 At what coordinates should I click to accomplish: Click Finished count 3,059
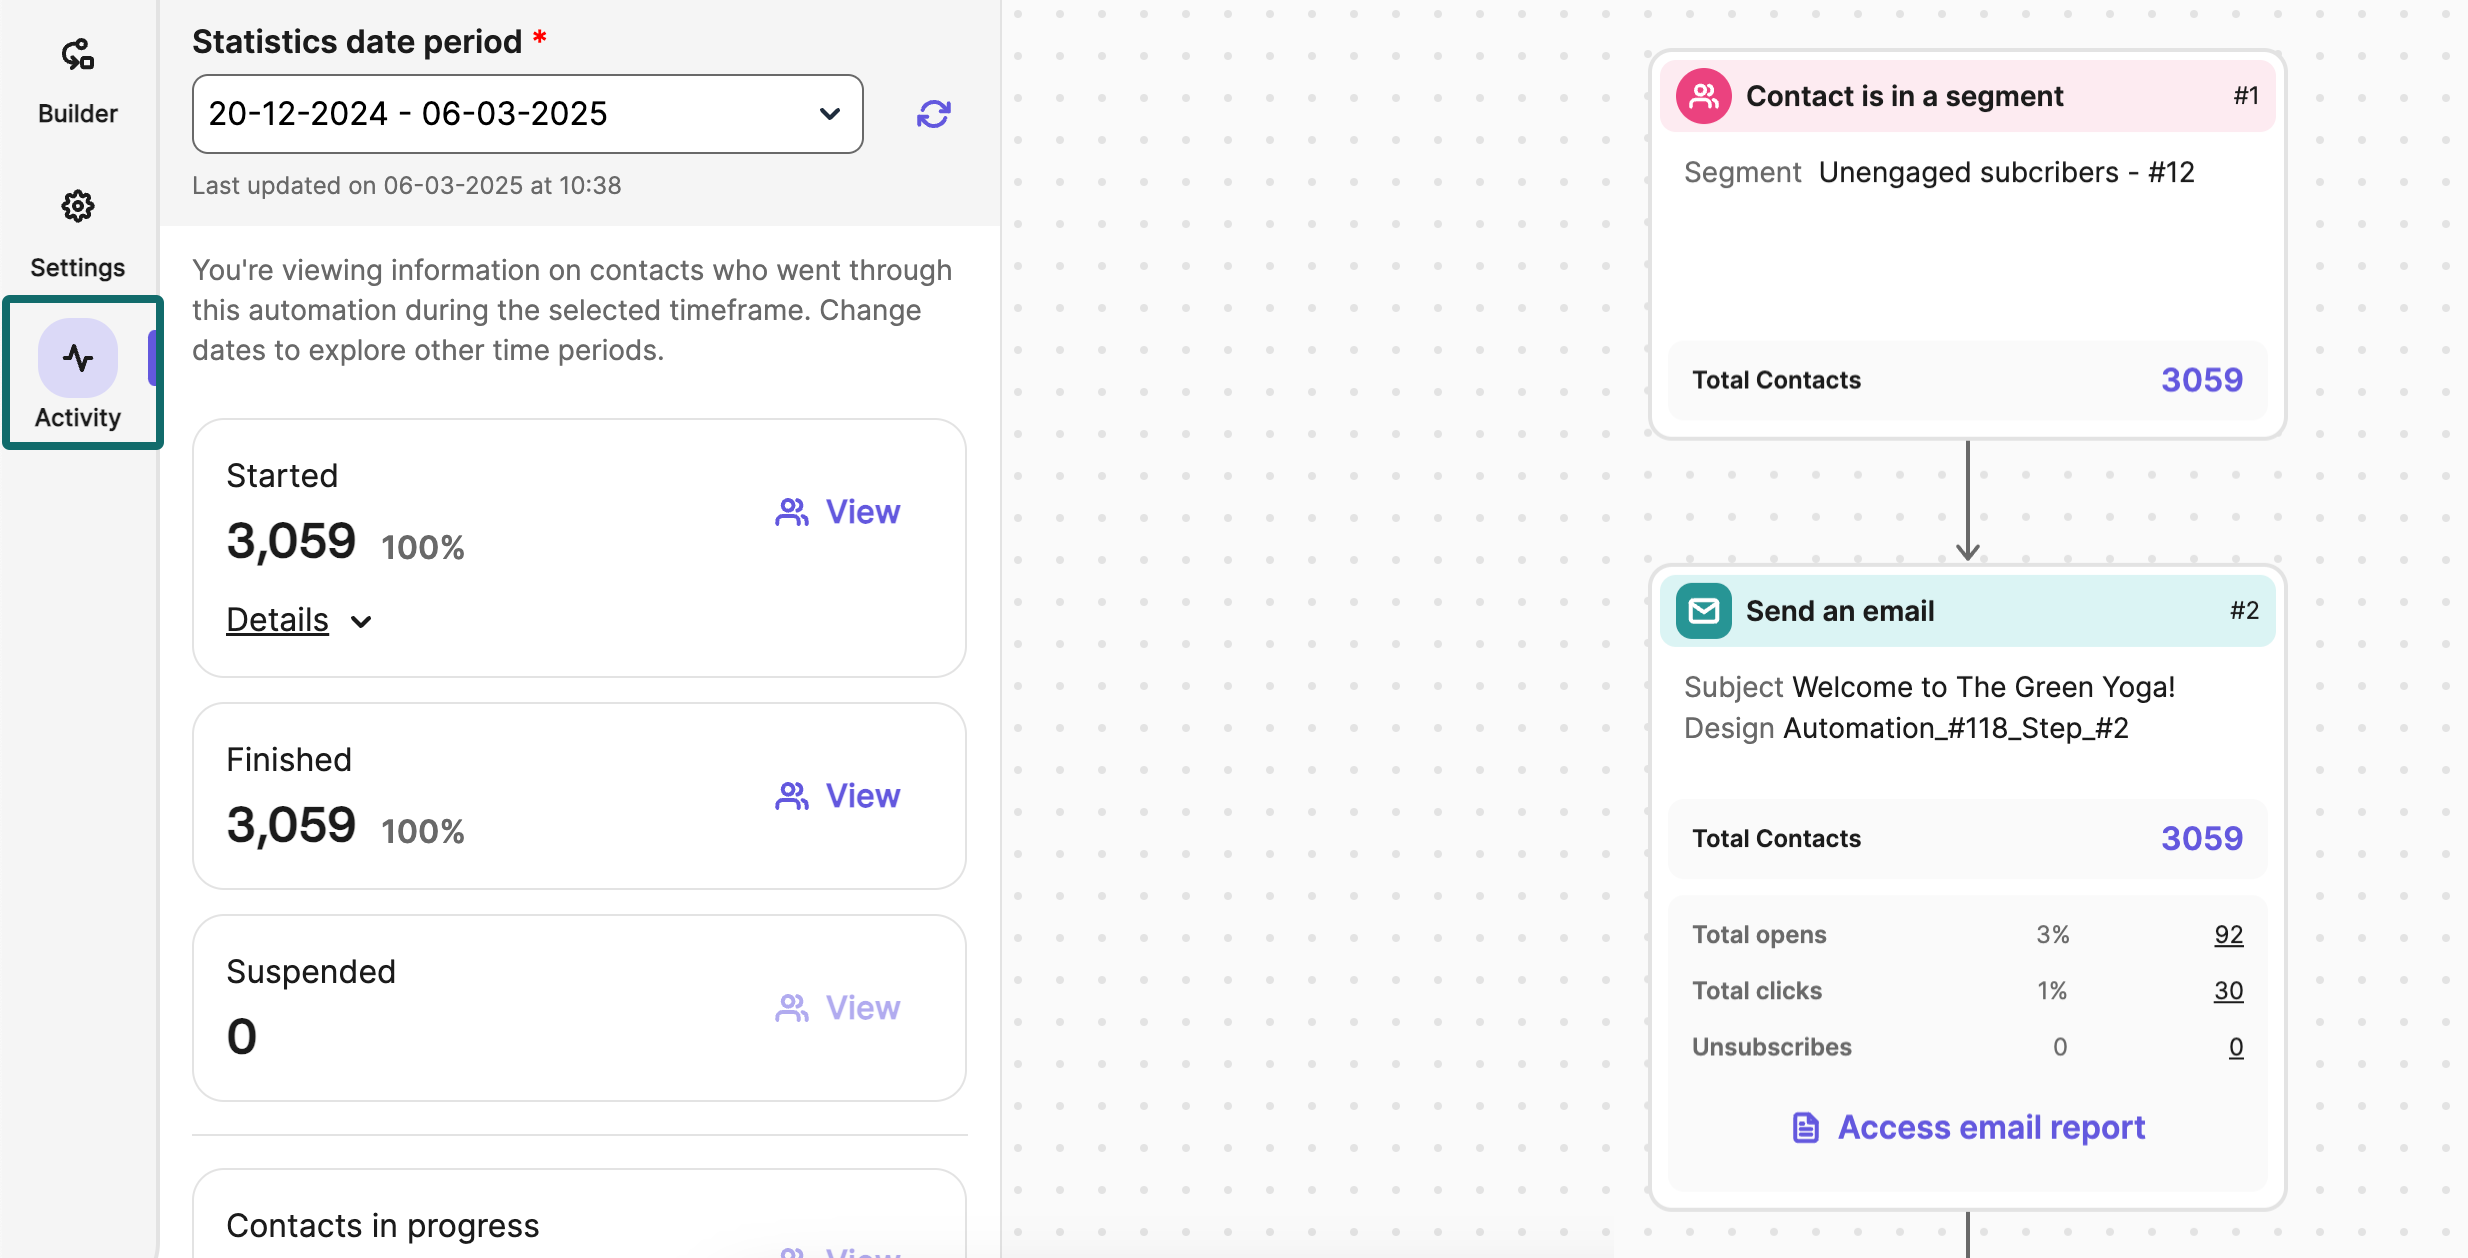(291, 825)
